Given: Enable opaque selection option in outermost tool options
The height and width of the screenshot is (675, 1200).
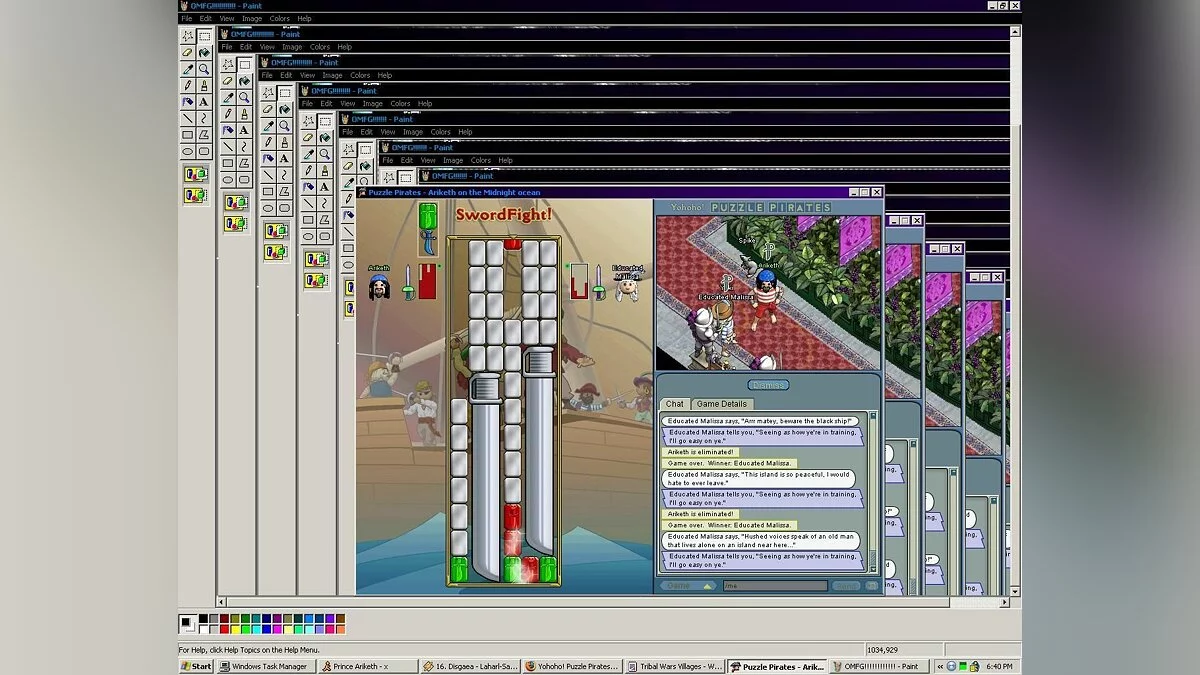Looking at the screenshot, I should point(195,174).
